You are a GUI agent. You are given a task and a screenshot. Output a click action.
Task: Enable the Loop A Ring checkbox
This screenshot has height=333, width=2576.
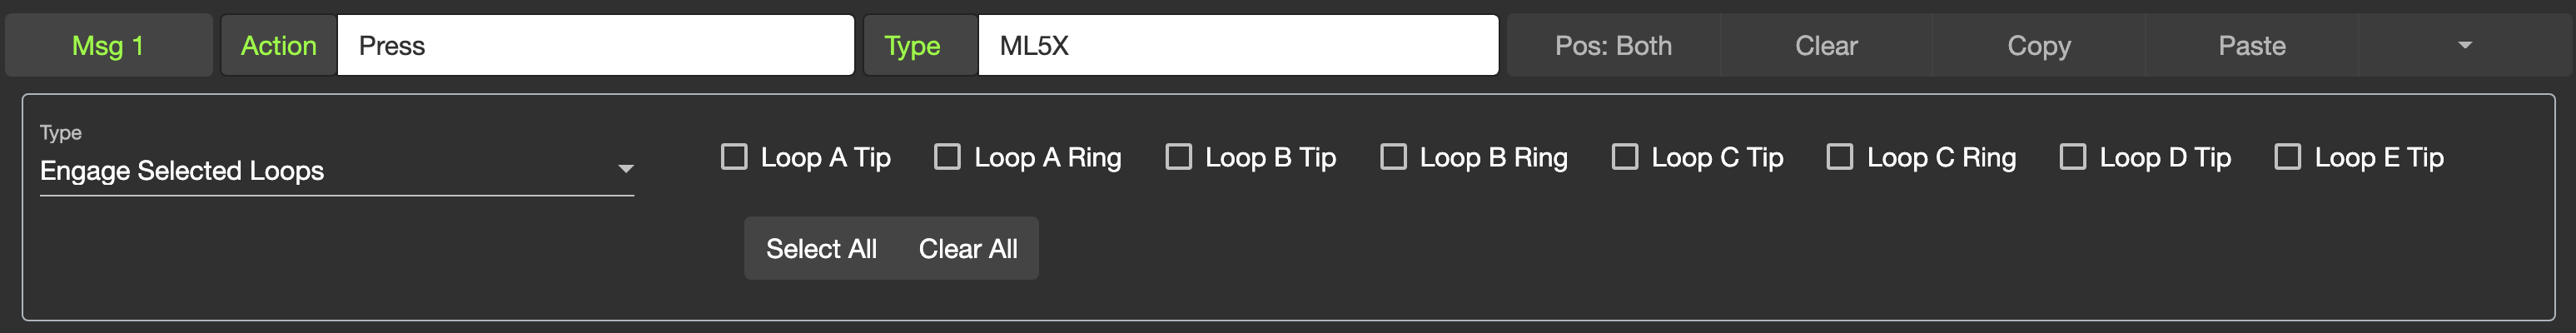(x=947, y=157)
